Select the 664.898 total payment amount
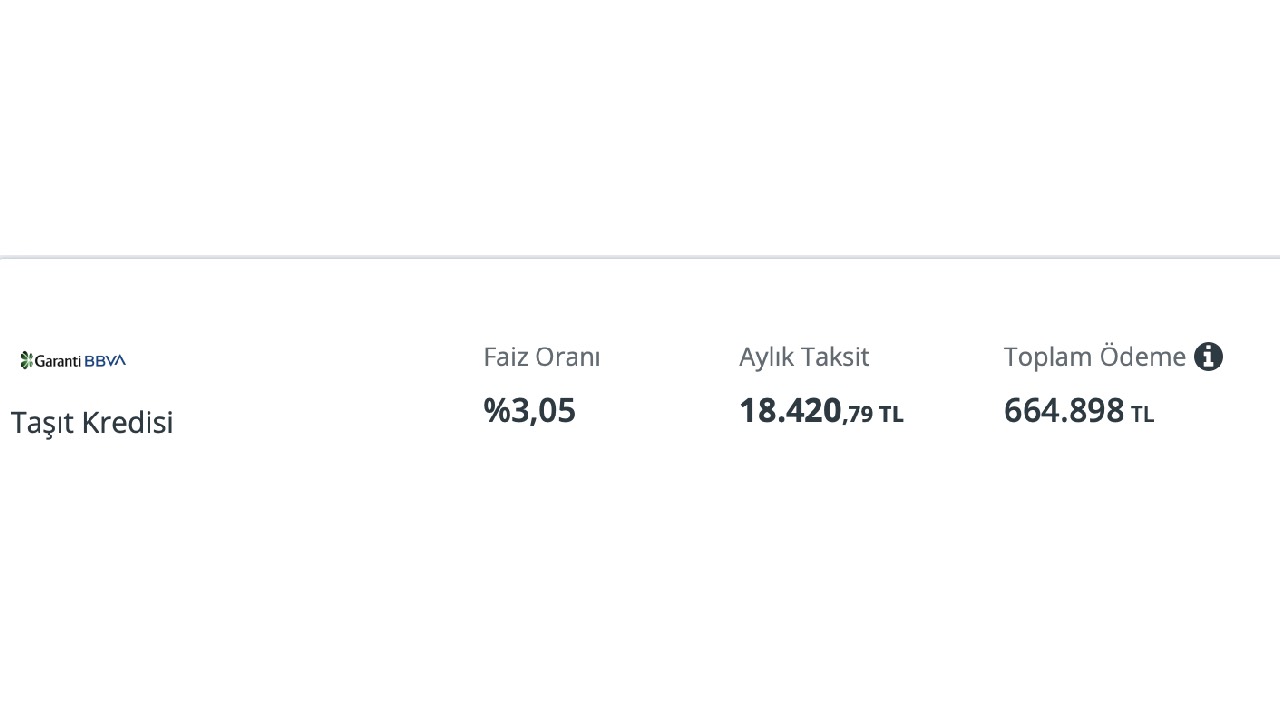This screenshot has height=720, width=1280. (x=1064, y=410)
